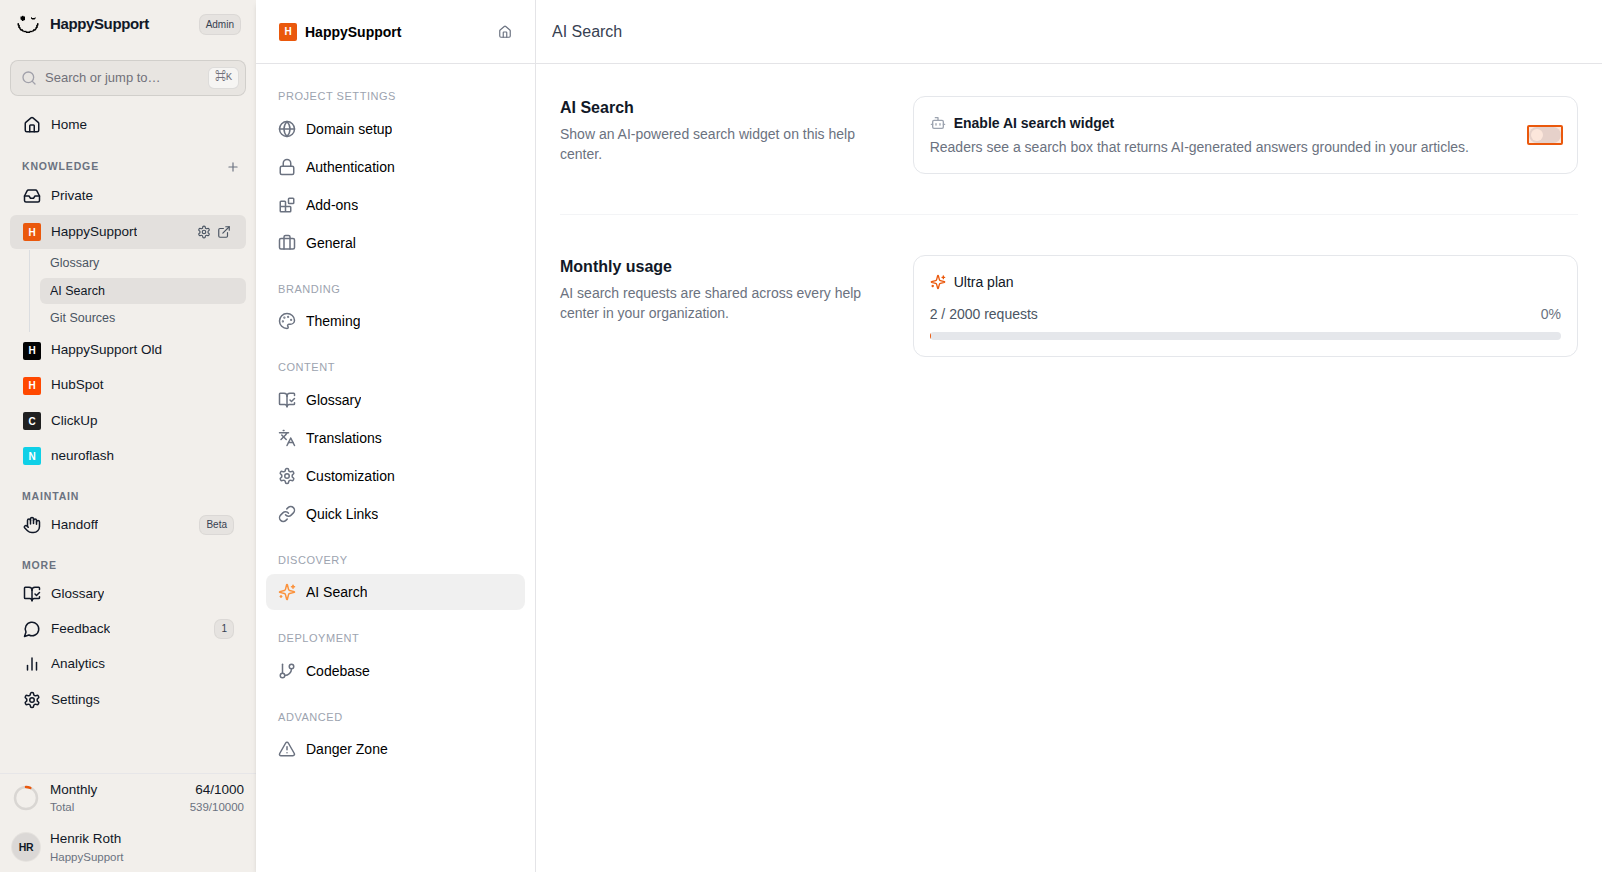Click the Handoff hand icon
Screen dimensions: 1602x872
[x=32, y=525]
